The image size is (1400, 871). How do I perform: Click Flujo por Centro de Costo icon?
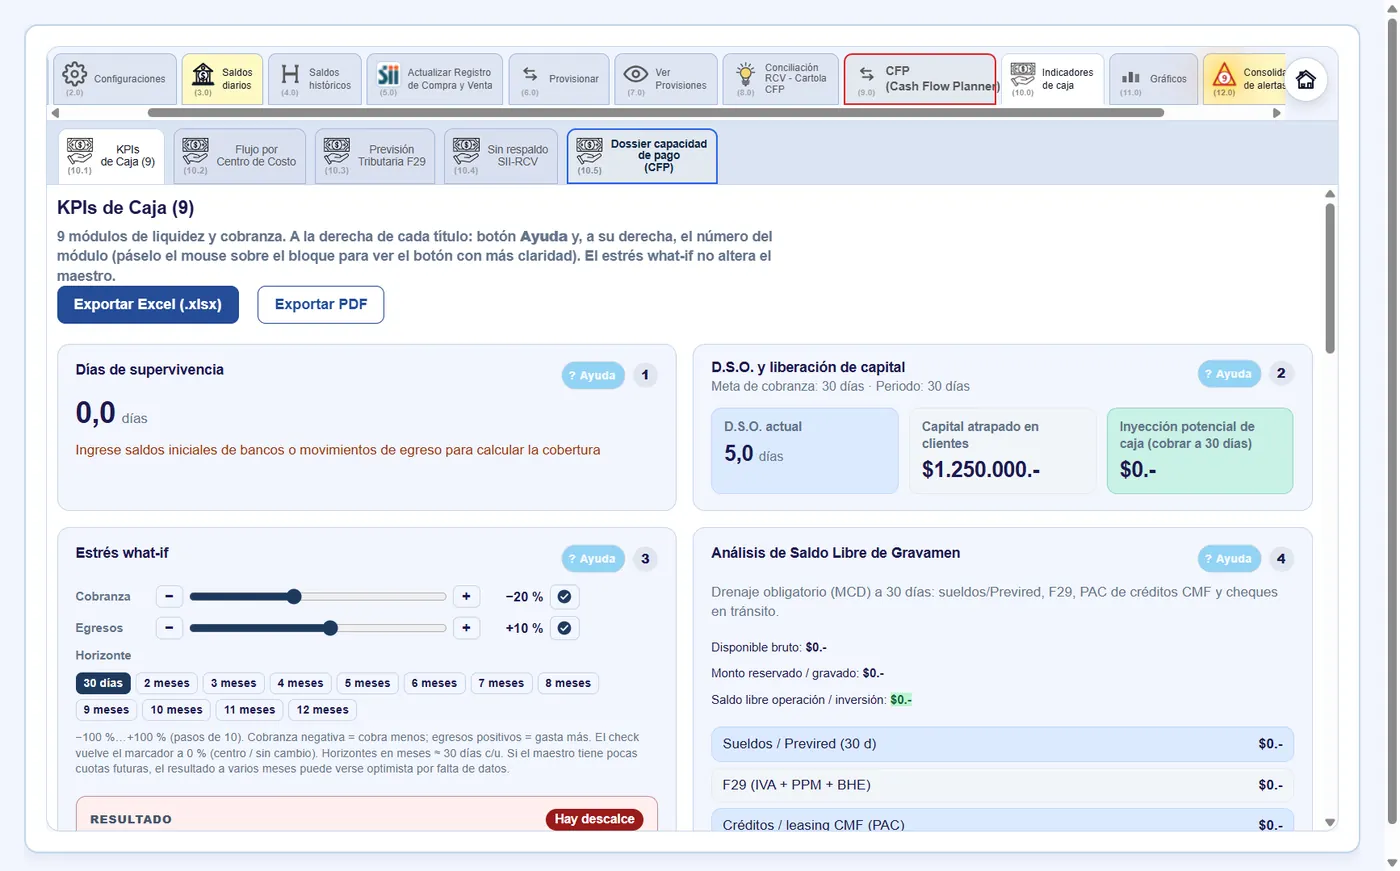(x=196, y=151)
